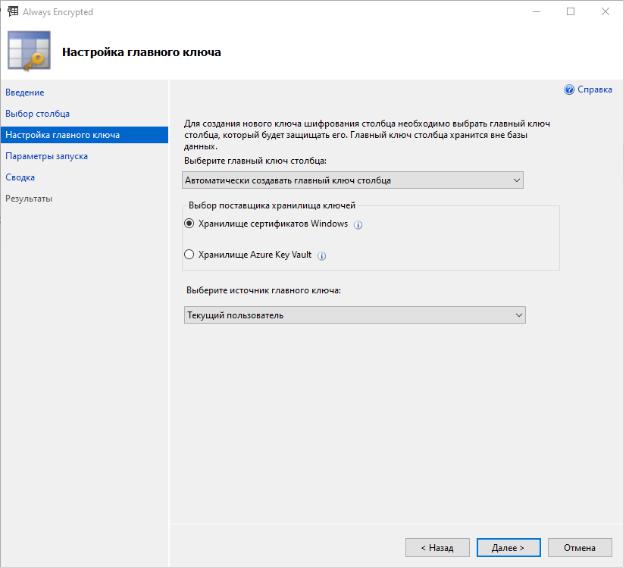Screen dimensions: 624x568
Task: Click the Настройка главного ключа page heading
Action: coord(142,52)
